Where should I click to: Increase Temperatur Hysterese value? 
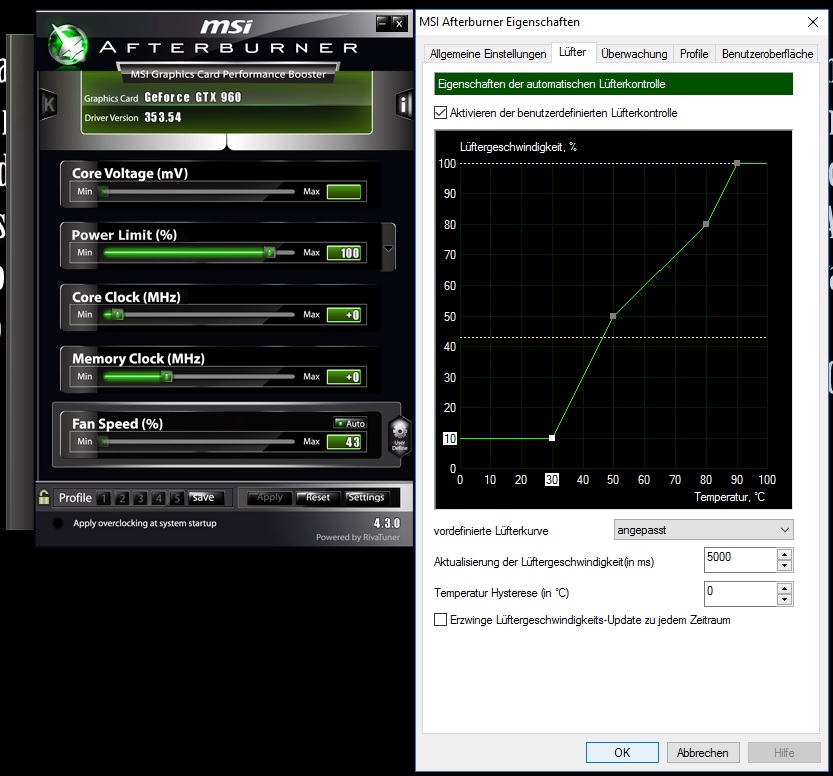pos(784,588)
